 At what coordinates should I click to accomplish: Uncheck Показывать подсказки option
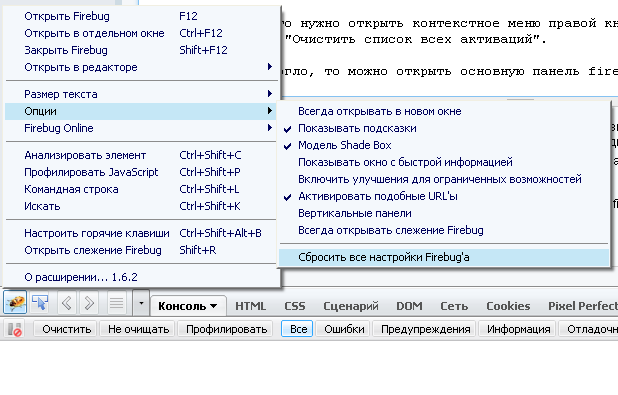click(444, 128)
